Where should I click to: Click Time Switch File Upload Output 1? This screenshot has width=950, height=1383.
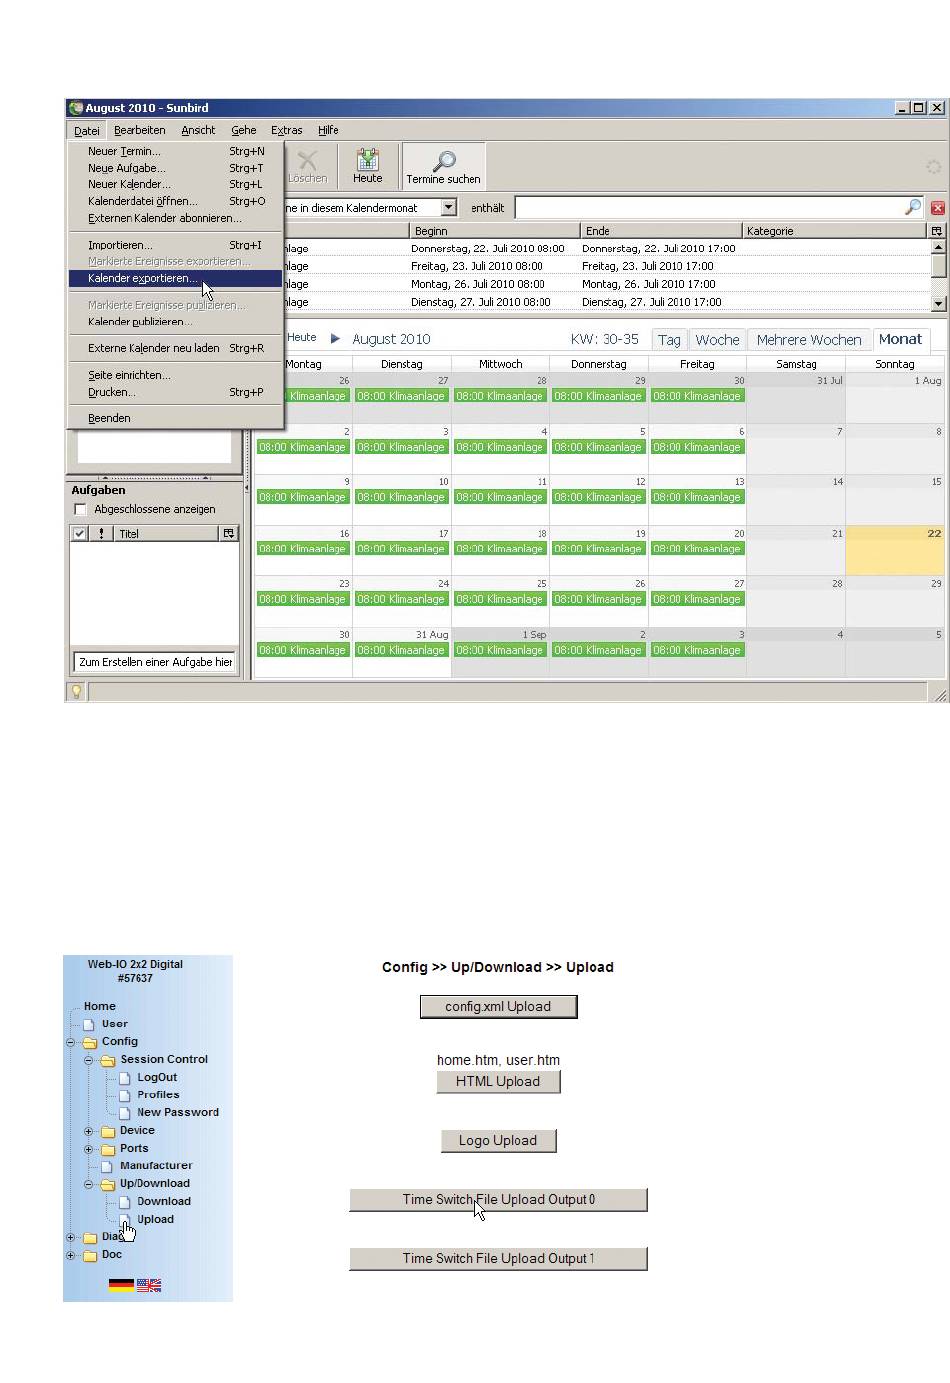498,1258
